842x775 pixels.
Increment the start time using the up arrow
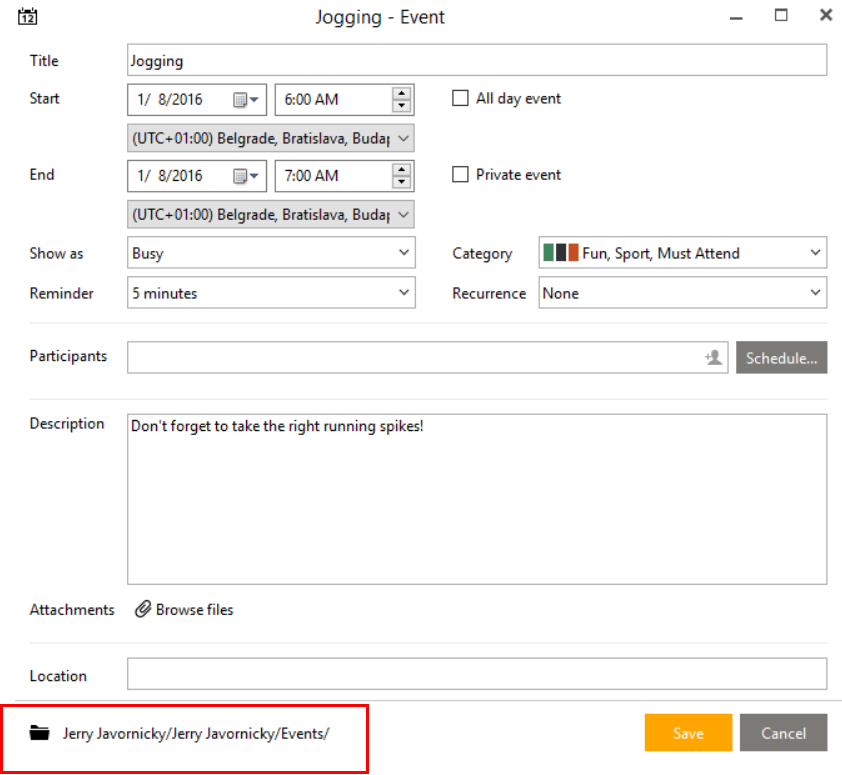click(402, 93)
